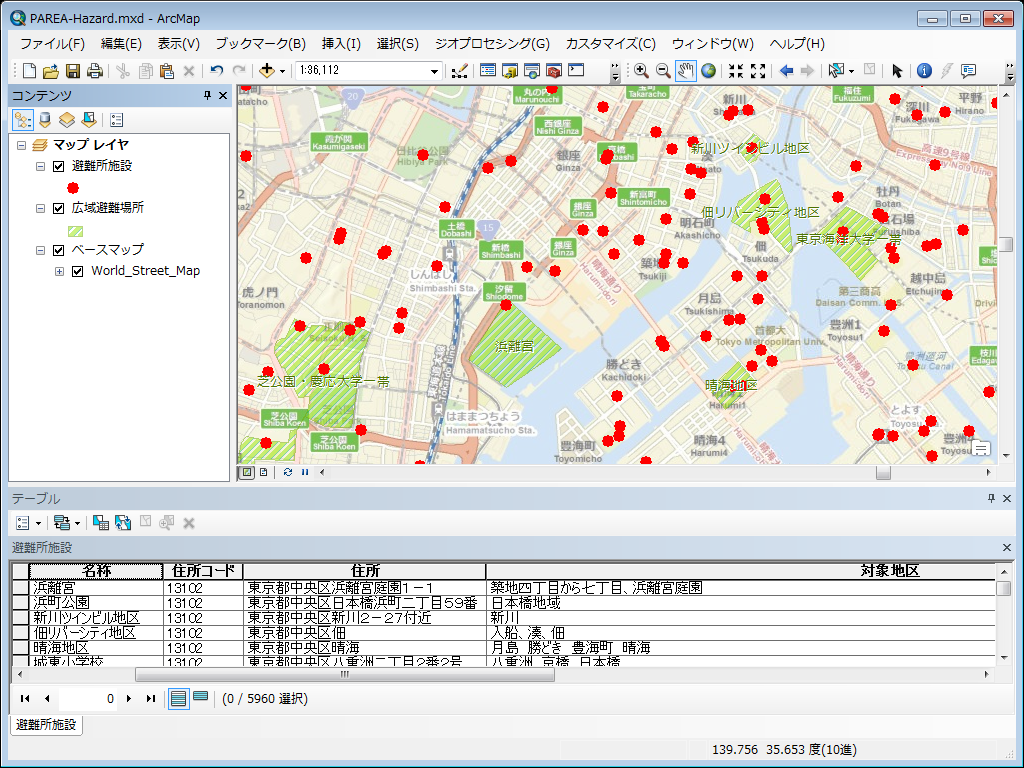Move to the next record
The height and width of the screenshot is (768, 1024).
tap(129, 698)
